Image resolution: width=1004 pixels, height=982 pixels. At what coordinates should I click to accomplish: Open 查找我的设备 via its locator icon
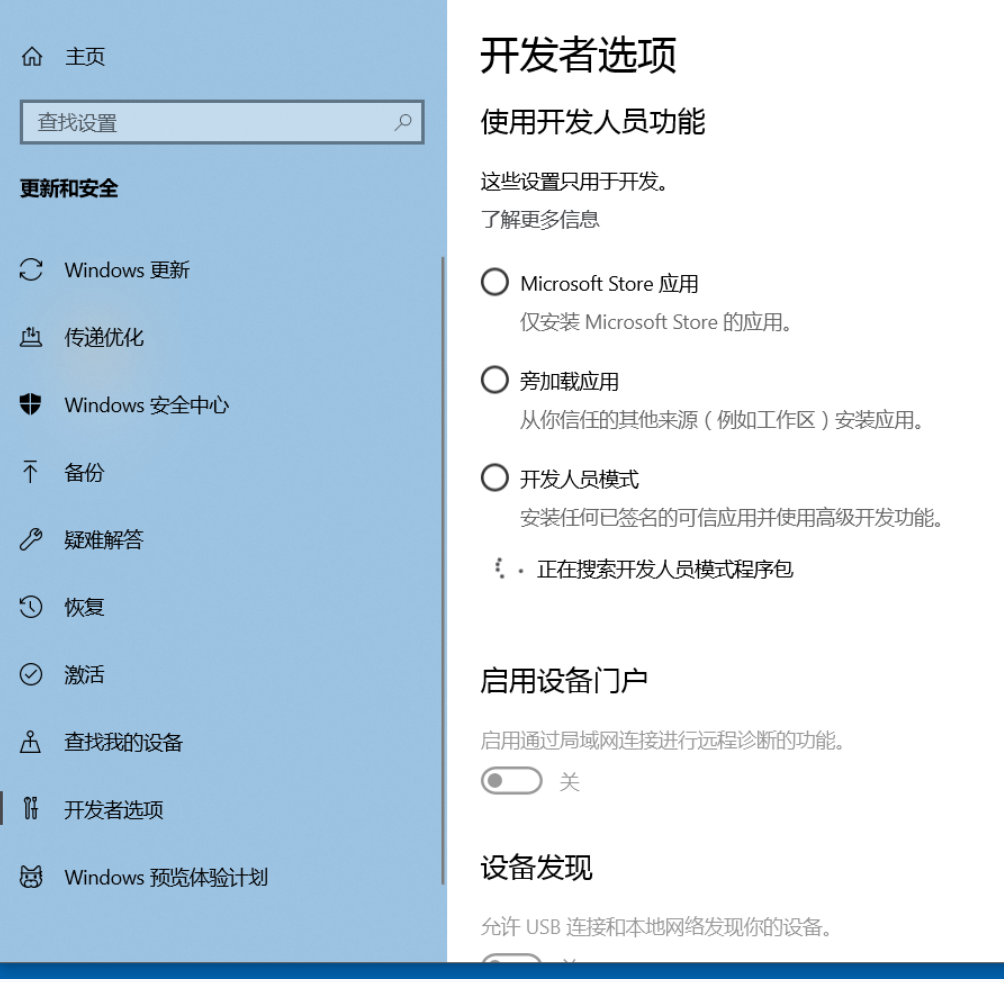32,742
